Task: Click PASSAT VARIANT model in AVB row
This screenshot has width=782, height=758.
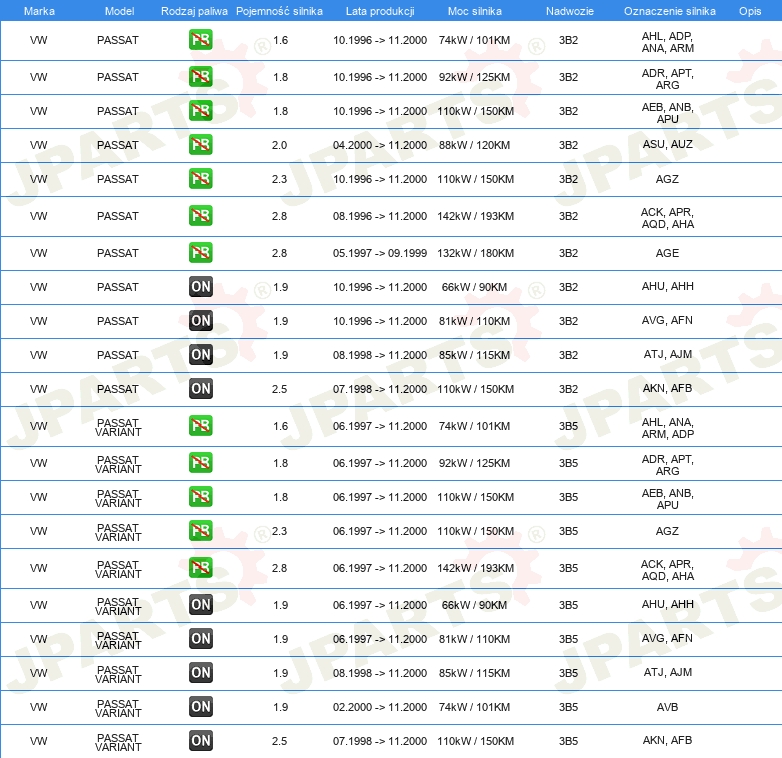Action: (118, 708)
